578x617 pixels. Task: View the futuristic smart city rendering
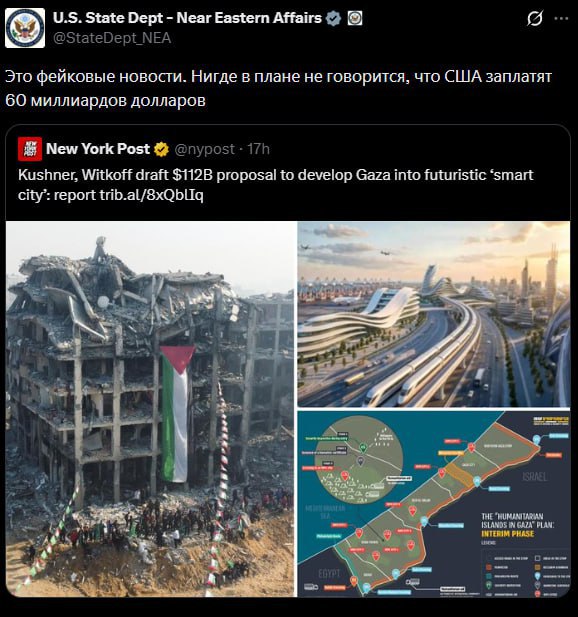[434, 314]
